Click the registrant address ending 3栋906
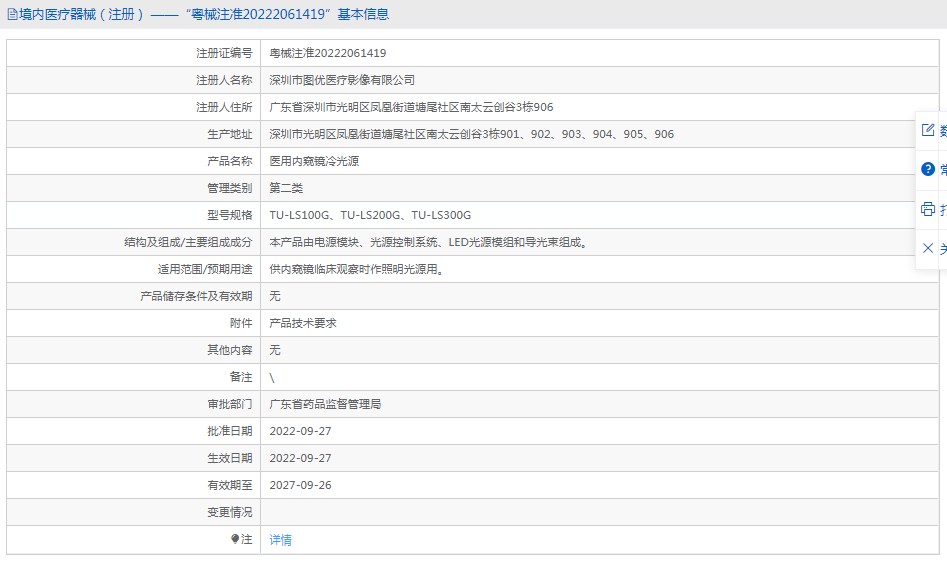Image resolution: width=947 pixels, height=563 pixels. coord(411,108)
